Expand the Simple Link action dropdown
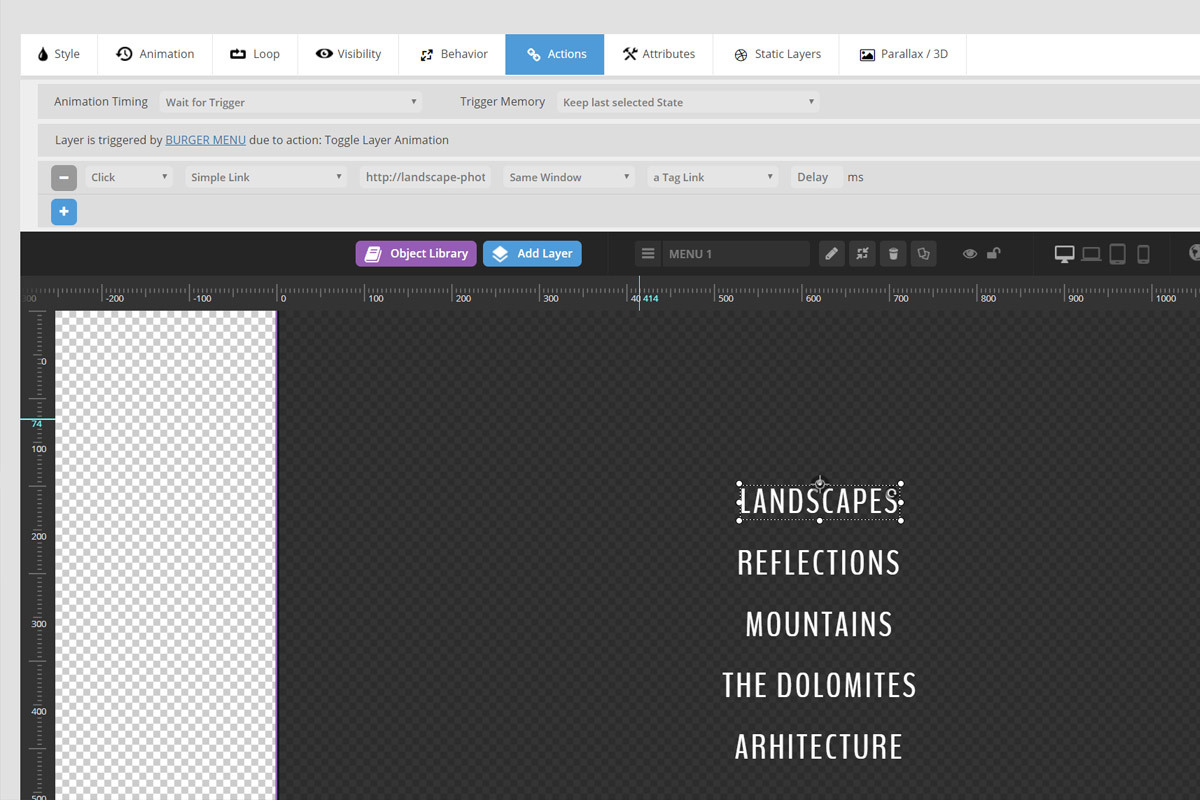The width and height of the screenshot is (1200, 800). 266,177
